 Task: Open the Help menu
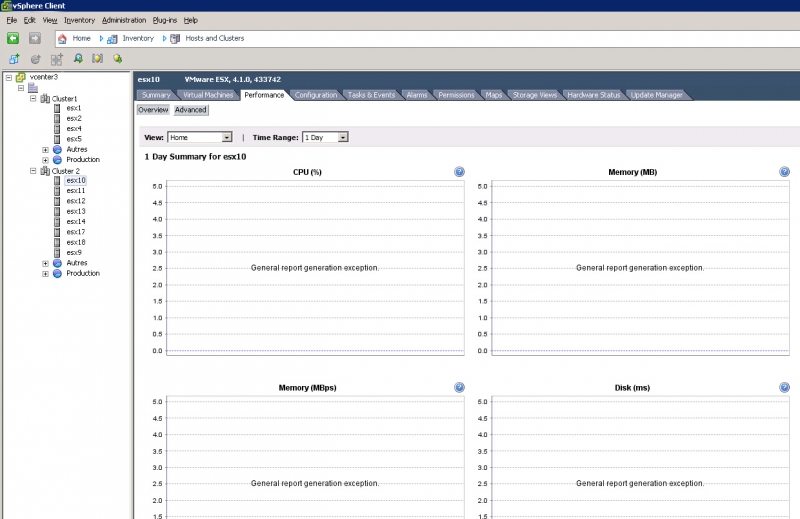191,20
